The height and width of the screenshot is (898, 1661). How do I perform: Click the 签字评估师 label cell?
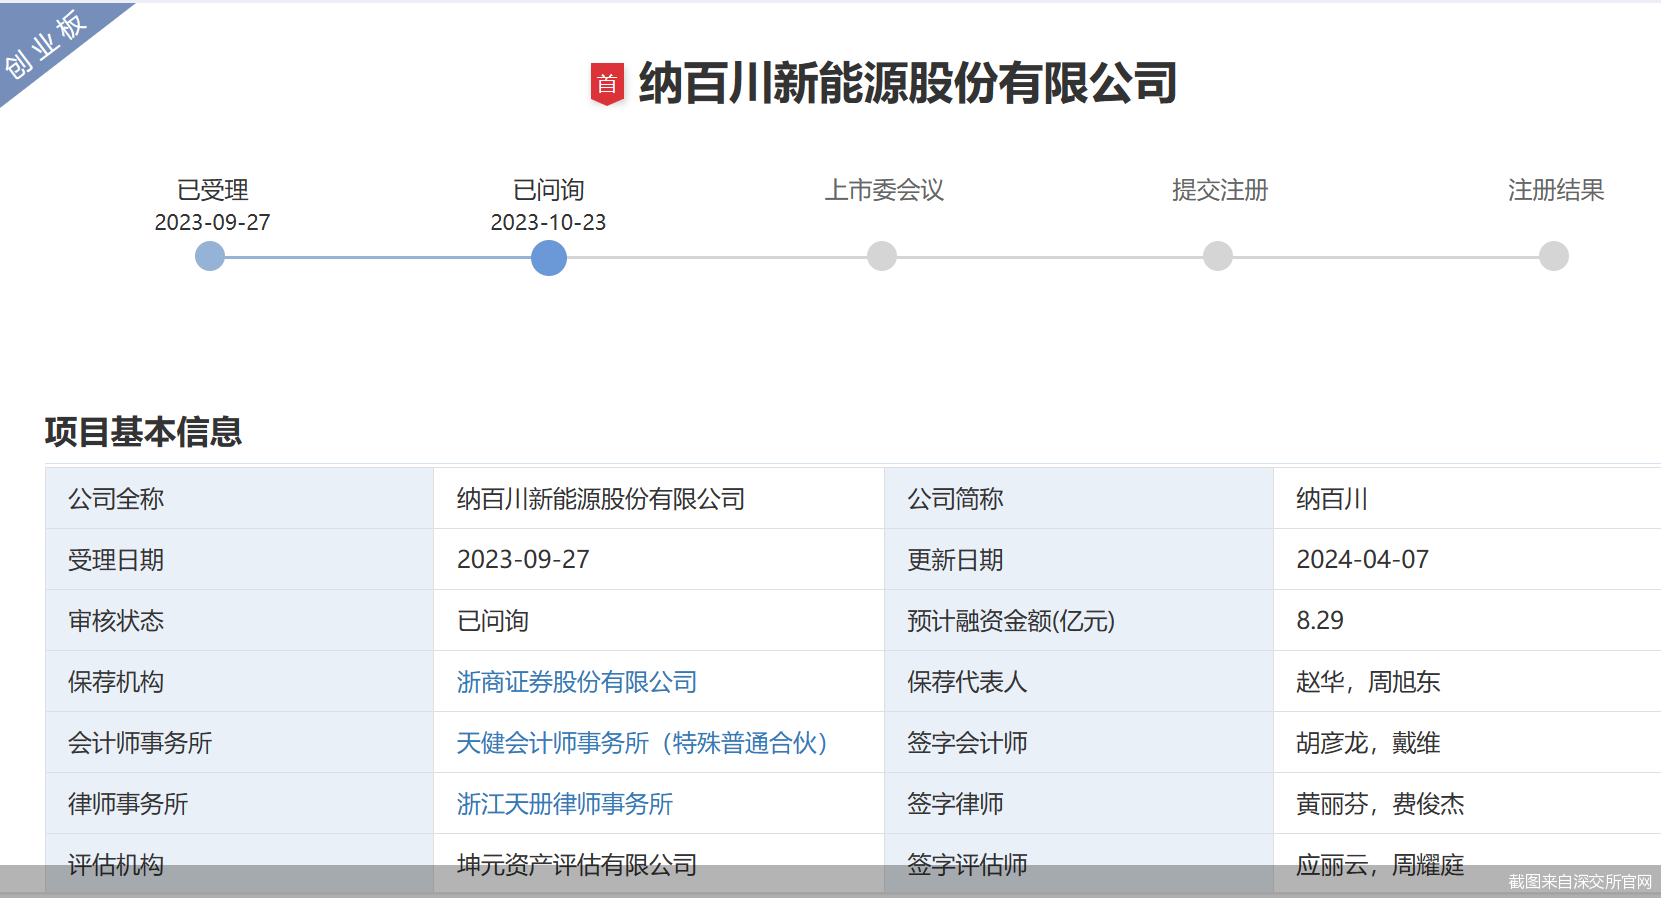(1079, 864)
